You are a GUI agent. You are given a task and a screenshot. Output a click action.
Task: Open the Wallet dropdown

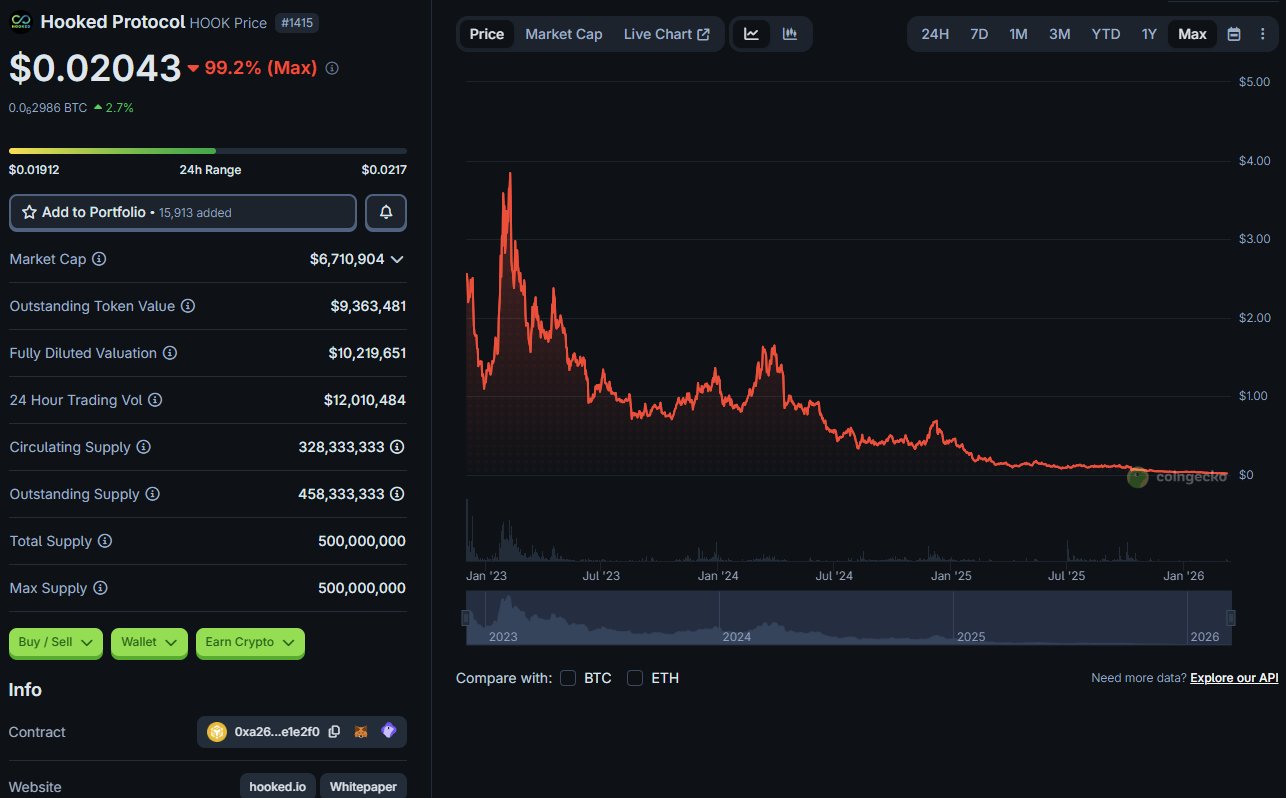150,643
